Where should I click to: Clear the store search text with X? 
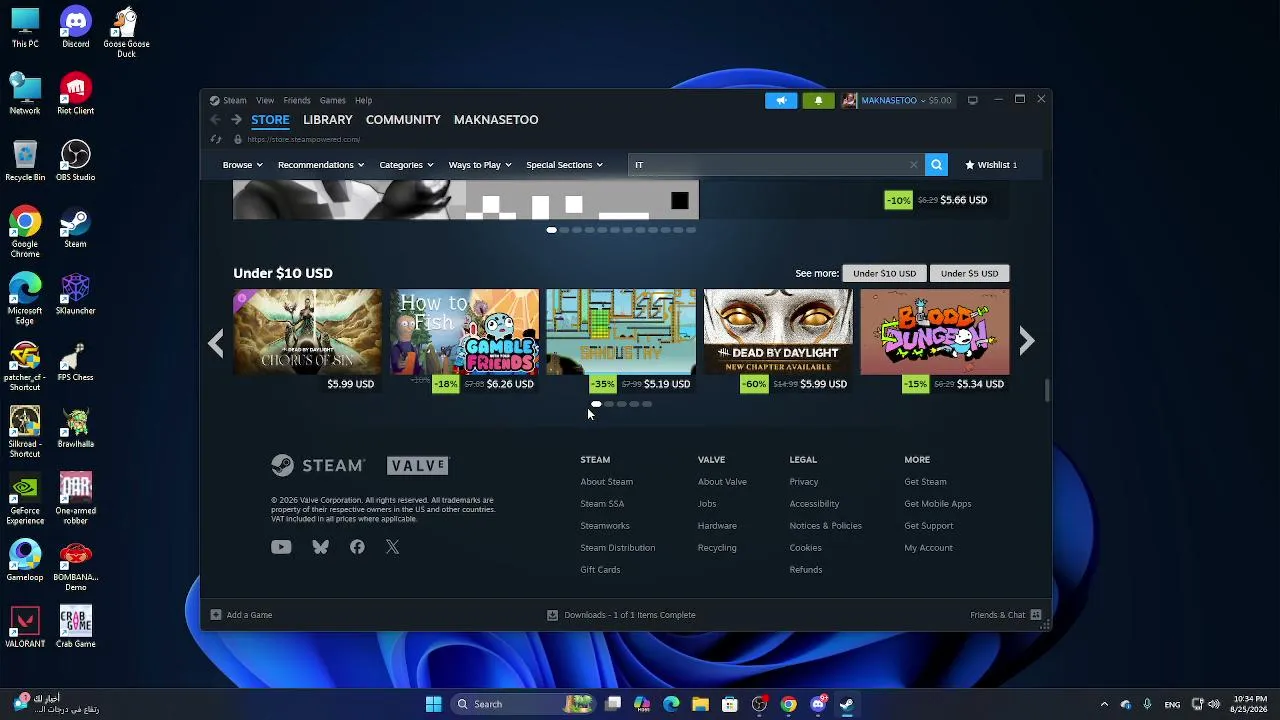click(913, 165)
